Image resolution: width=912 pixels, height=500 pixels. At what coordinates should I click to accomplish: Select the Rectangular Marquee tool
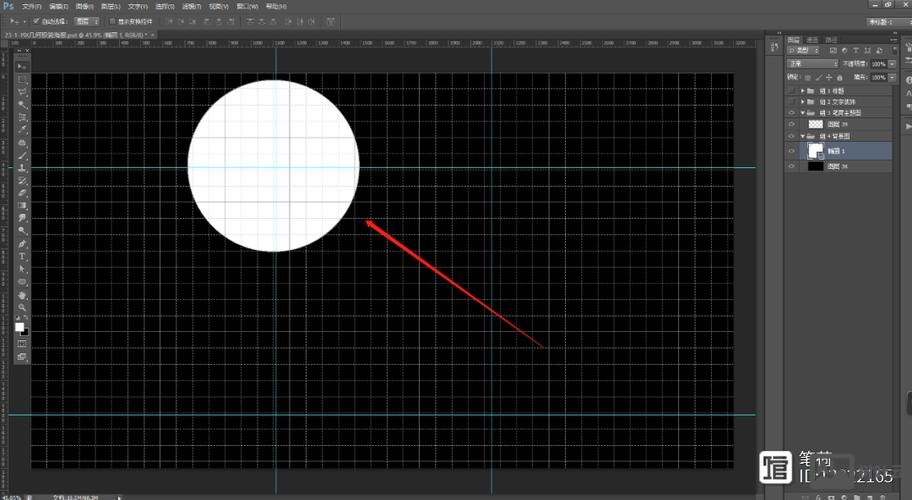22,78
